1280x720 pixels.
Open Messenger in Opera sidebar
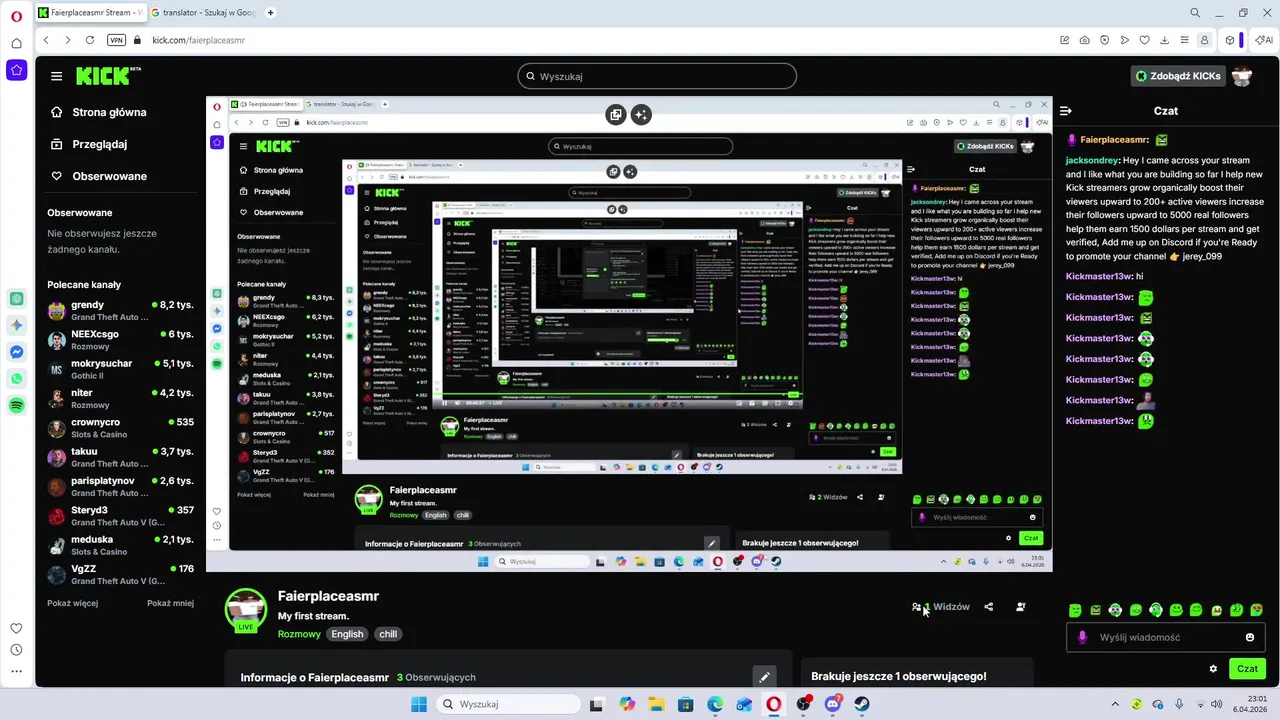pyautogui.click(x=16, y=352)
